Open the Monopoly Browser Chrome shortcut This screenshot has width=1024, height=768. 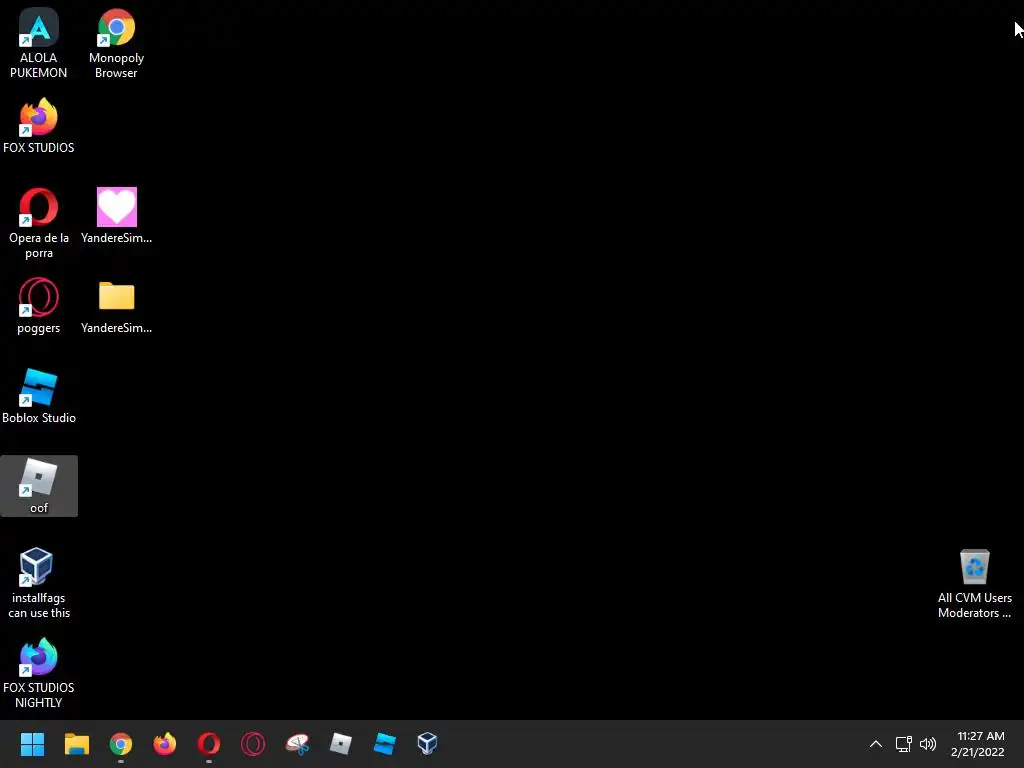(x=116, y=43)
